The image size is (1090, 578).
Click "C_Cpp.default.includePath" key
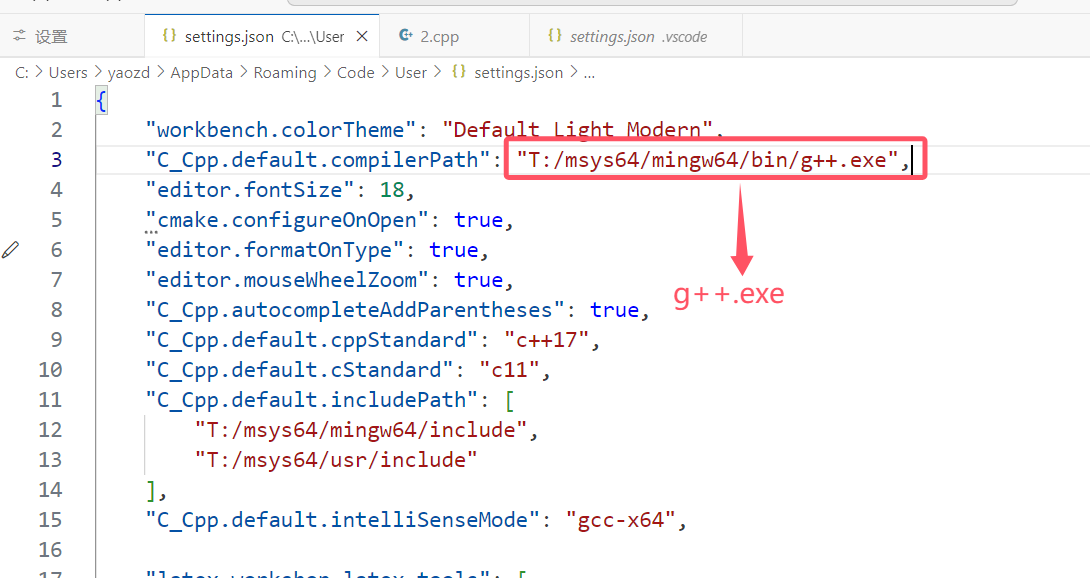pyautogui.click(x=311, y=400)
